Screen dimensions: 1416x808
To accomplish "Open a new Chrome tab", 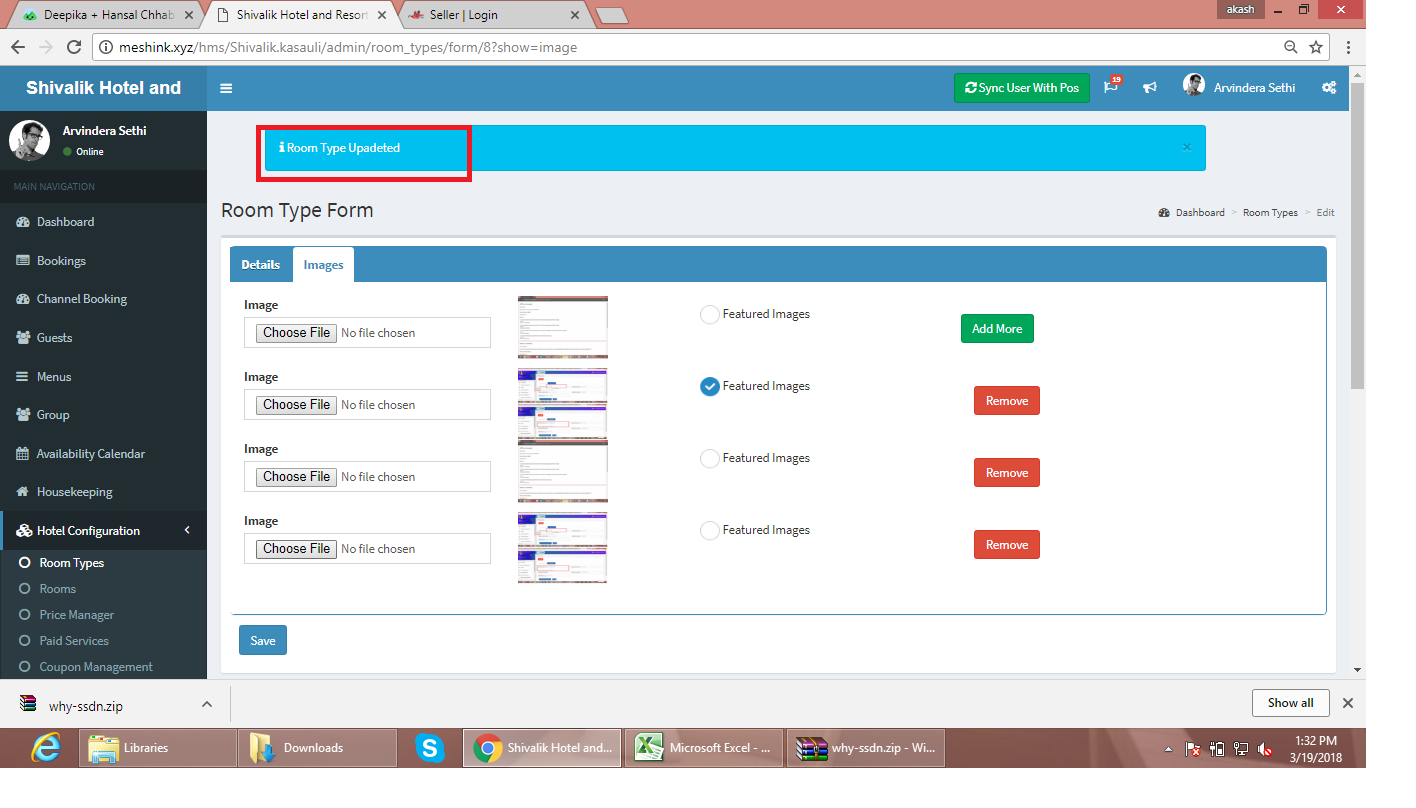I will click(x=611, y=15).
